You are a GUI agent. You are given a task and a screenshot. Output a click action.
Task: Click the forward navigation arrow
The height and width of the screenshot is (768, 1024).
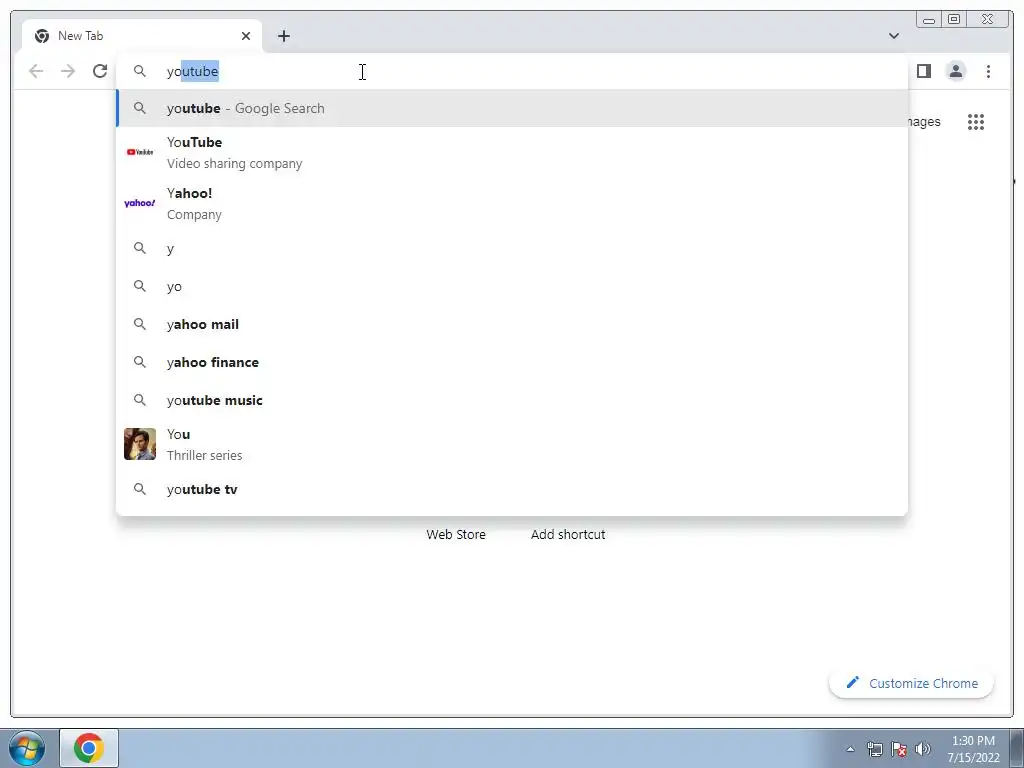[x=68, y=71]
